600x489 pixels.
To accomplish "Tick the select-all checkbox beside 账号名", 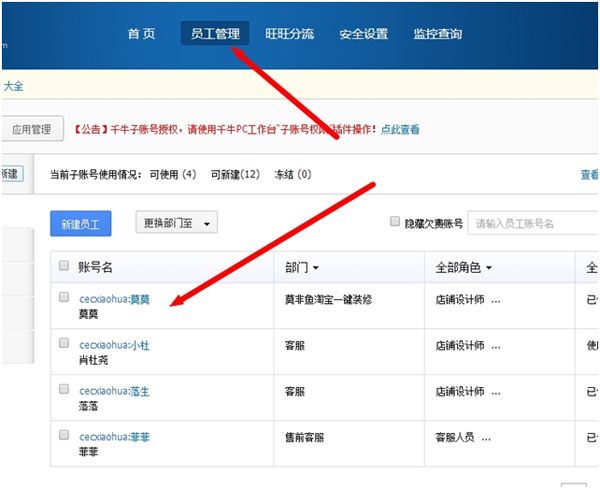I will 64,267.
